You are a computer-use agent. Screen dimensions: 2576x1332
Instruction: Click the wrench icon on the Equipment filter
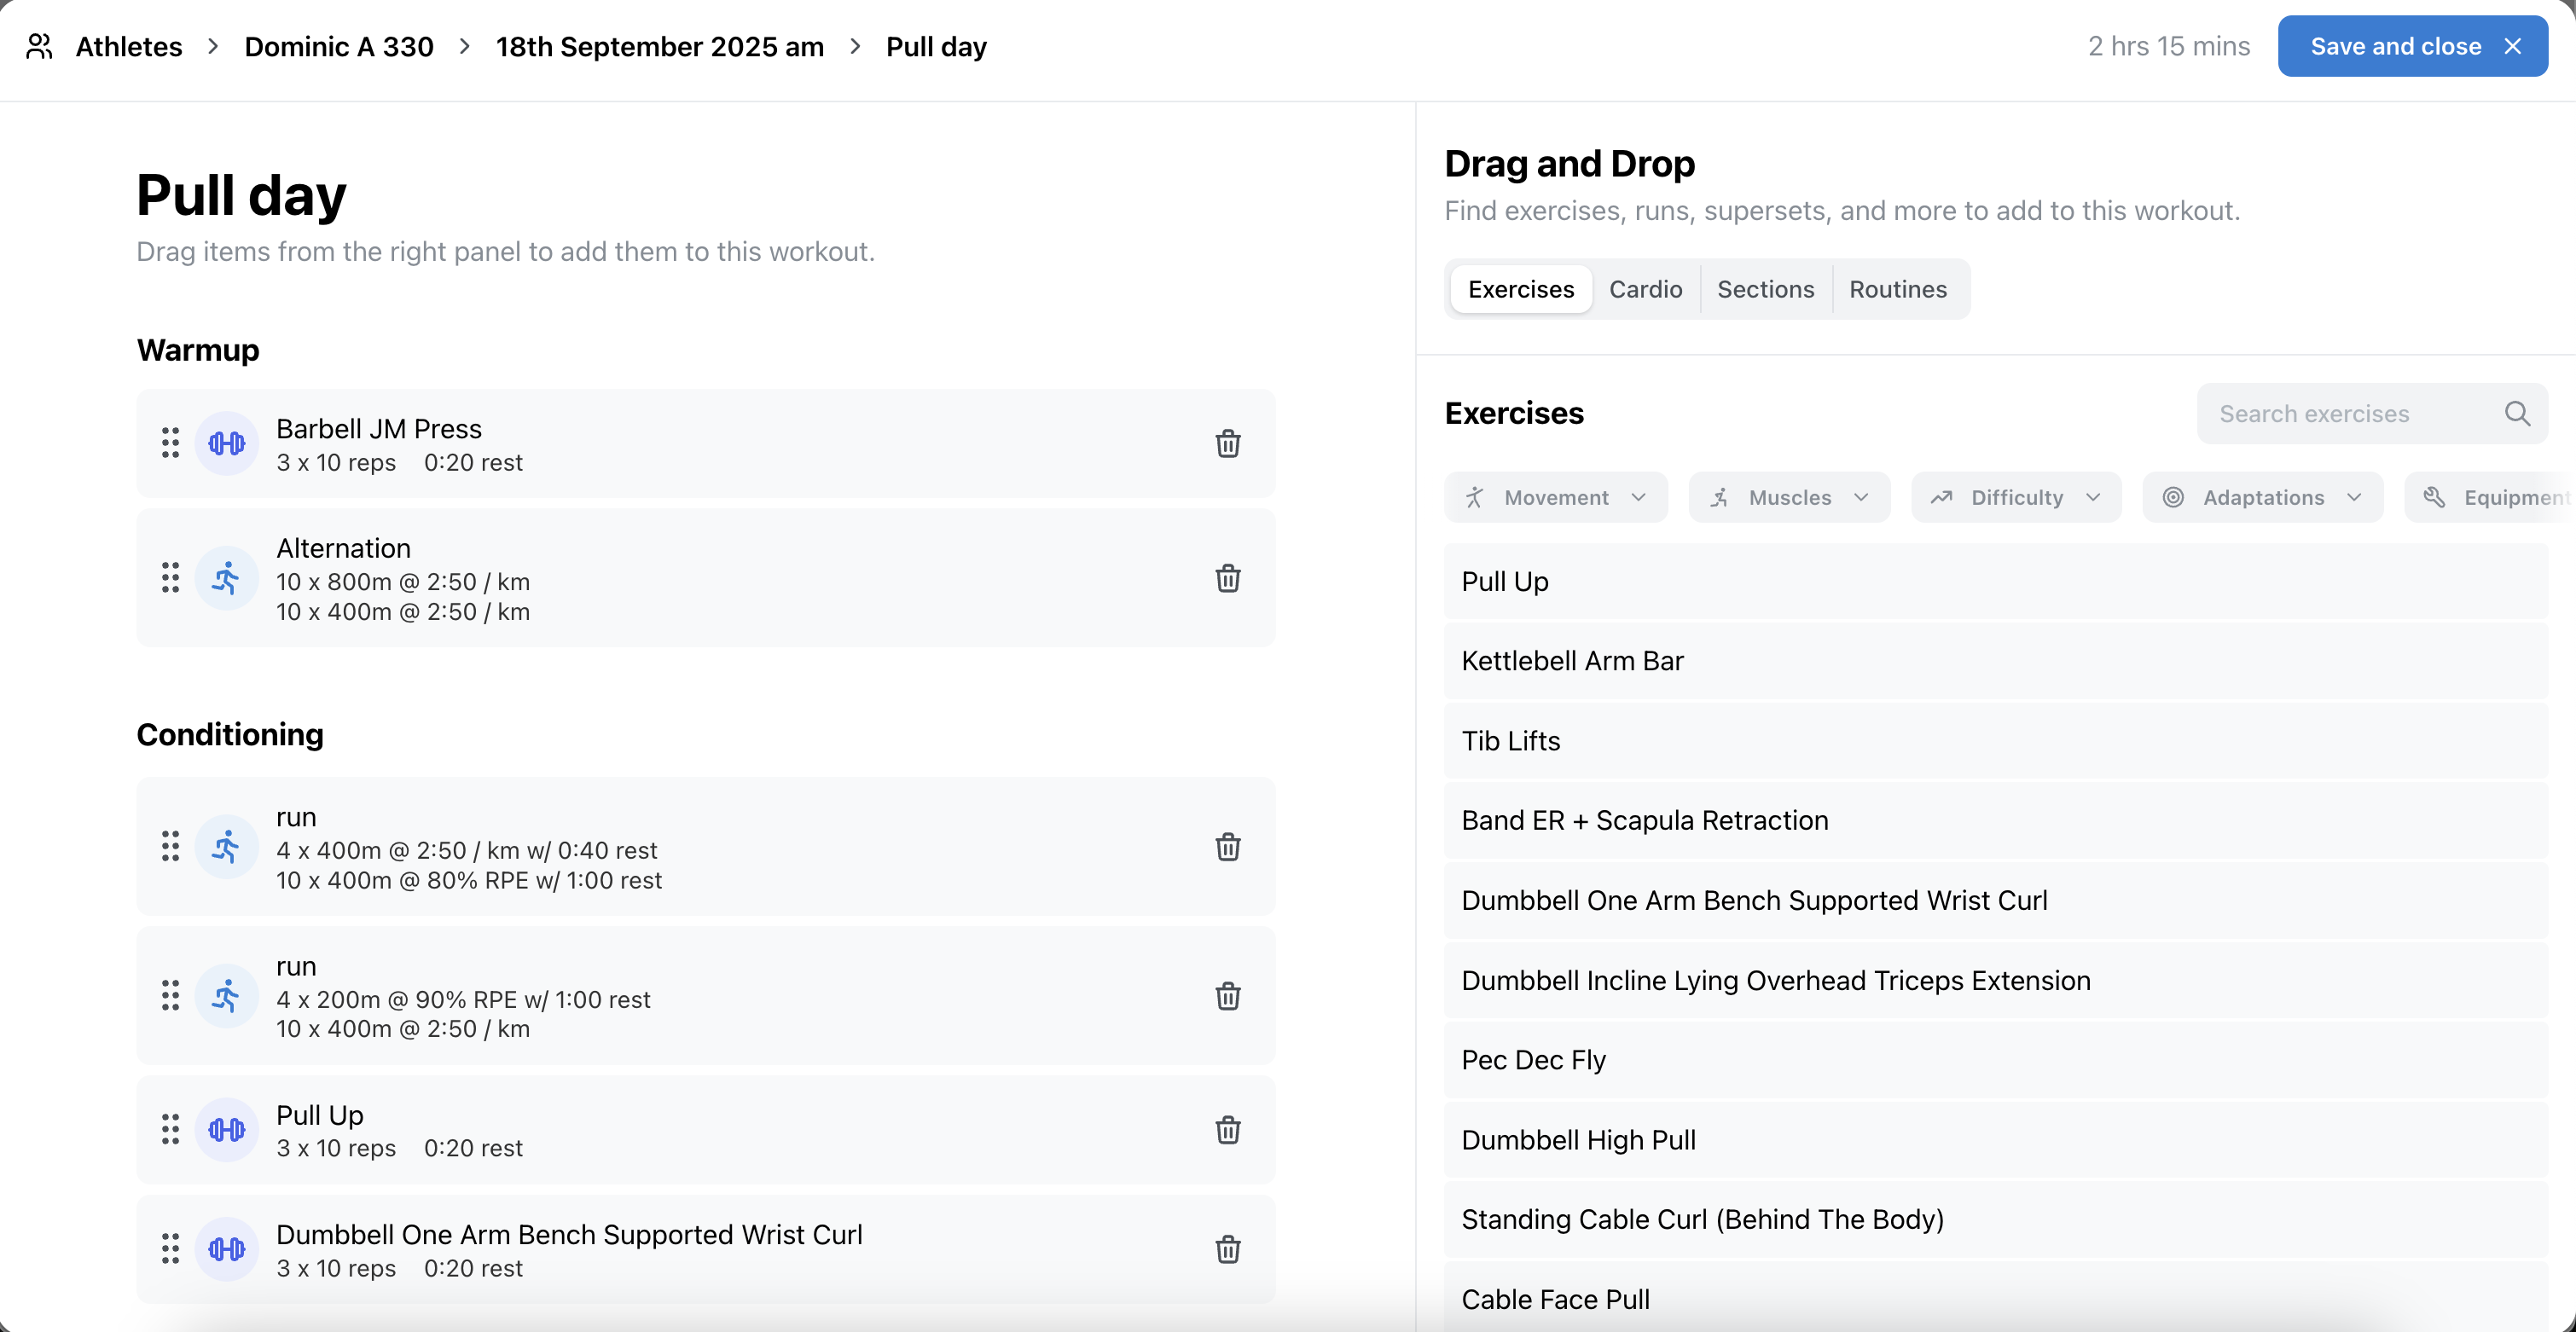2434,497
